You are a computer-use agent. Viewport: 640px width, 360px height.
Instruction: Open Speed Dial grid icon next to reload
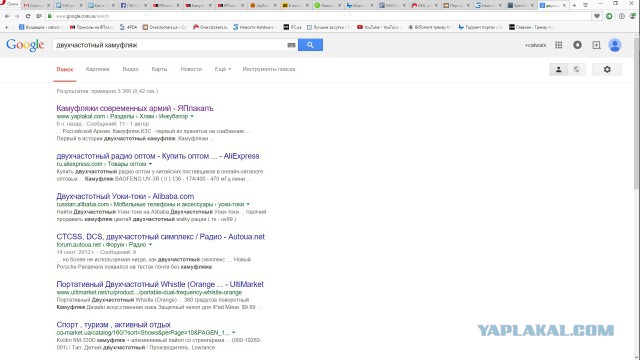point(39,16)
